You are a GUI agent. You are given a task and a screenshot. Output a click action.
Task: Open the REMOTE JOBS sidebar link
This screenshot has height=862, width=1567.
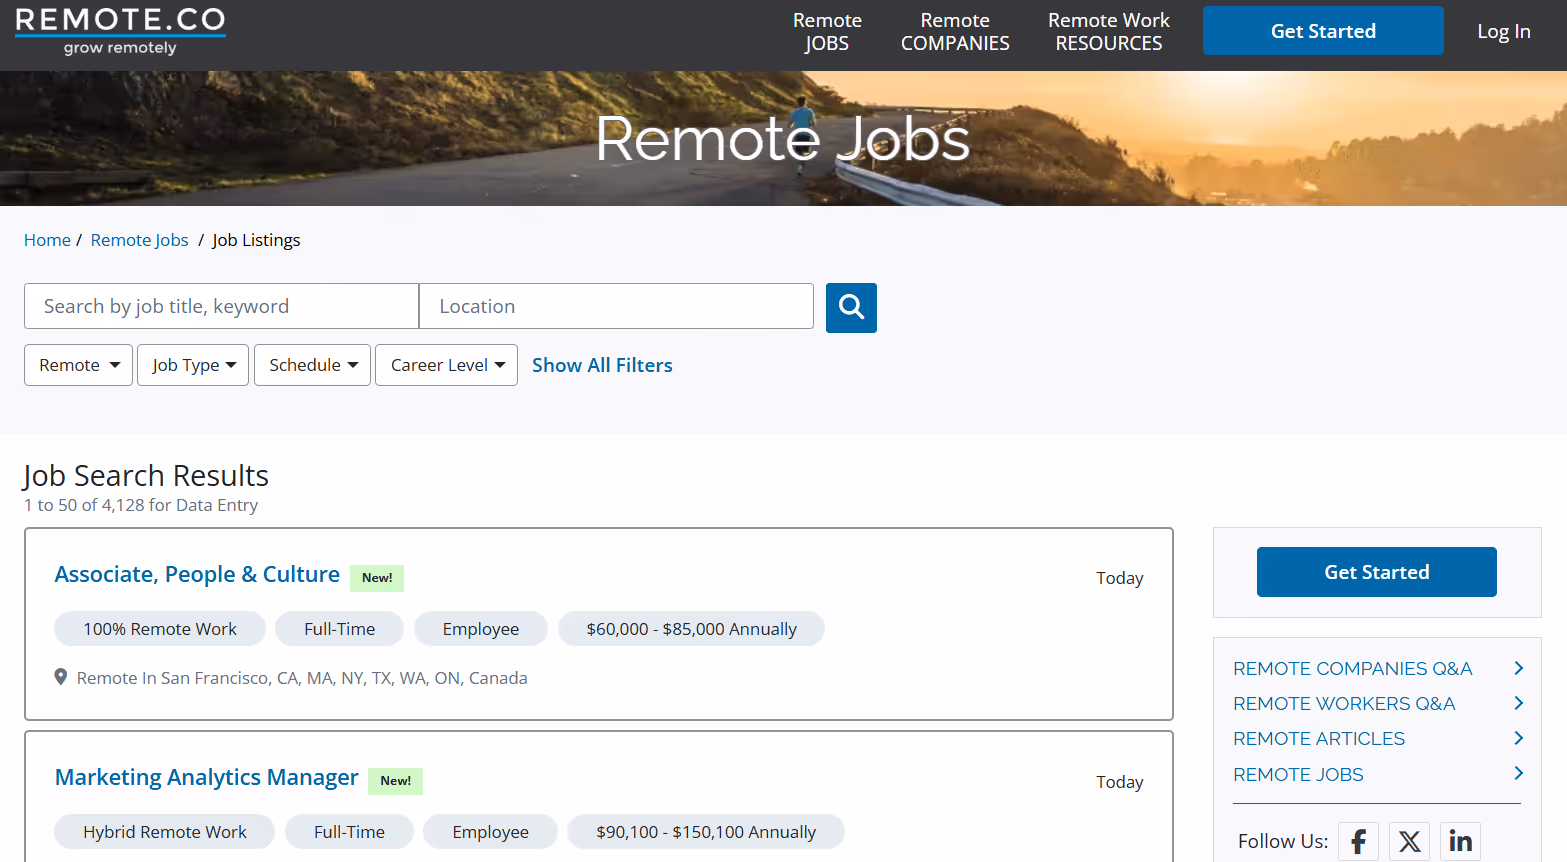[x=1298, y=774]
